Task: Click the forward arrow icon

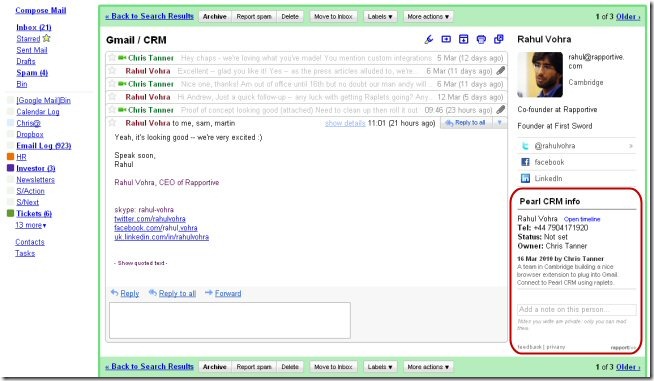Action: pos(209,293)
